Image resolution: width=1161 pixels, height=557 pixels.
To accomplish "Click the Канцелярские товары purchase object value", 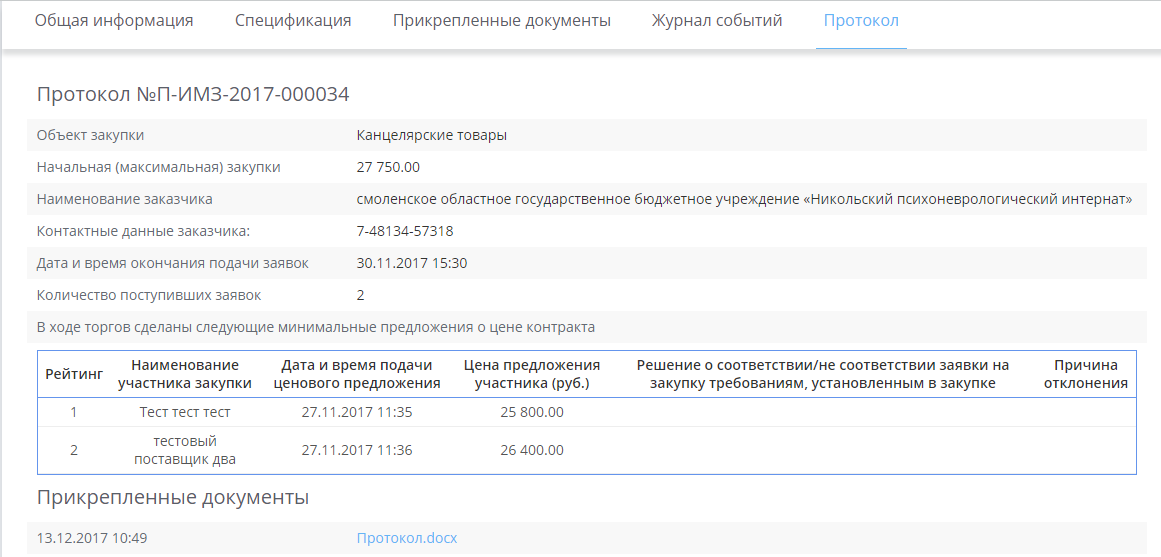I will (x=431, y=135).
